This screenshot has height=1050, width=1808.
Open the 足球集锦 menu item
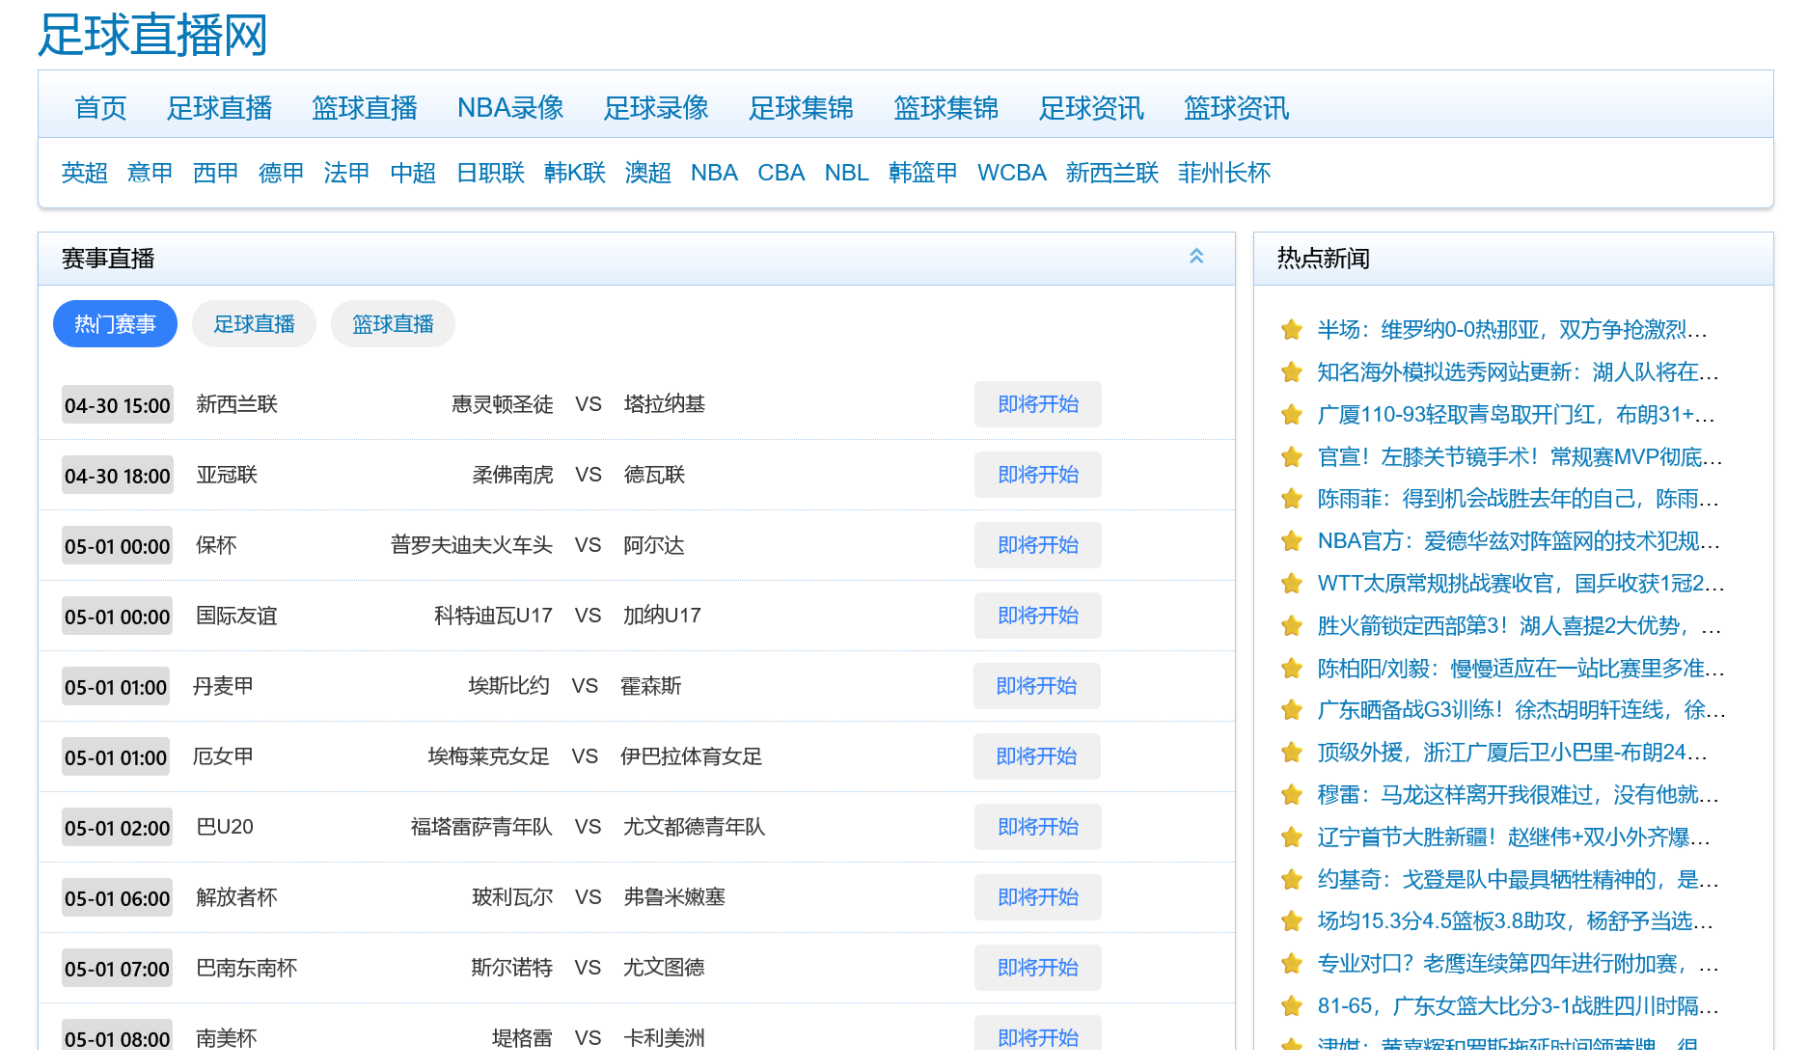click(801, 108)
